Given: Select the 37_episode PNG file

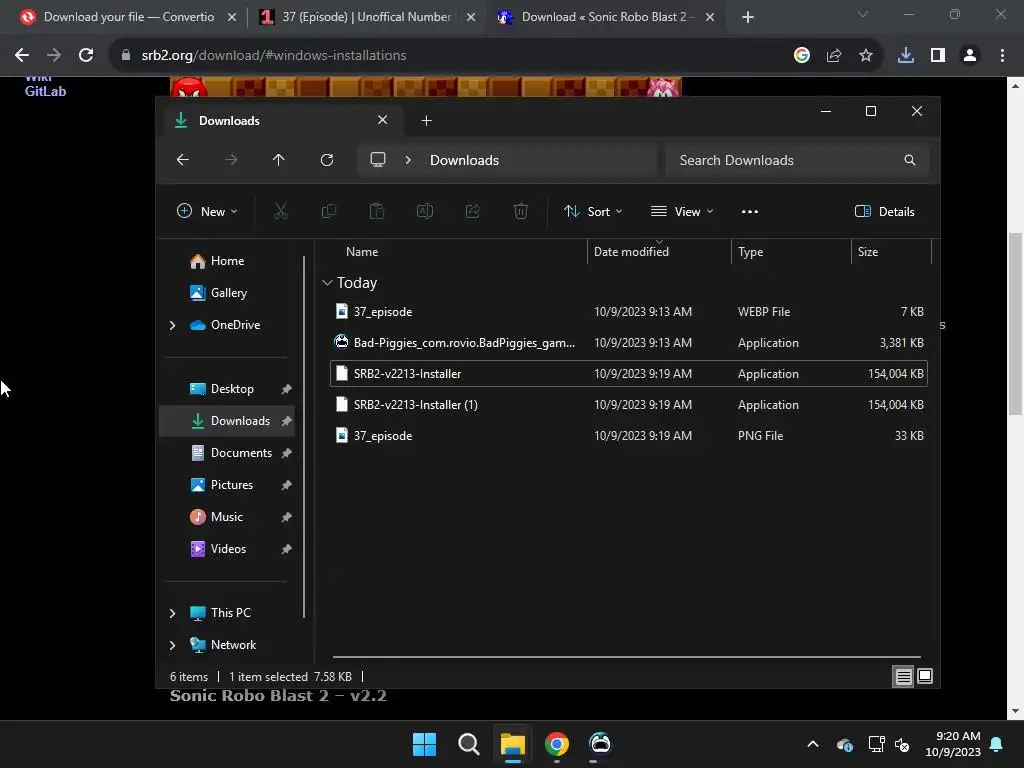Looking at the screenshot, I should coord(629,436).
